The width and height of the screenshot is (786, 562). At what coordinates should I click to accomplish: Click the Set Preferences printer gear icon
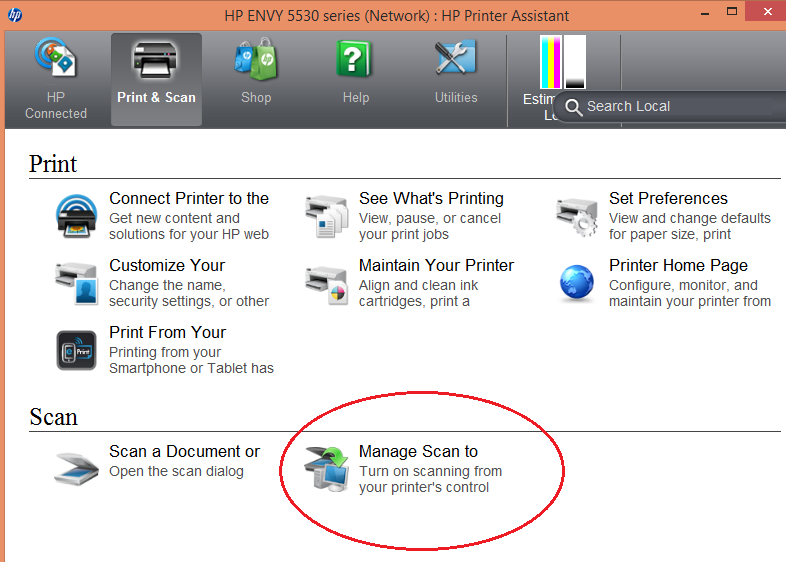click(576, 217)
